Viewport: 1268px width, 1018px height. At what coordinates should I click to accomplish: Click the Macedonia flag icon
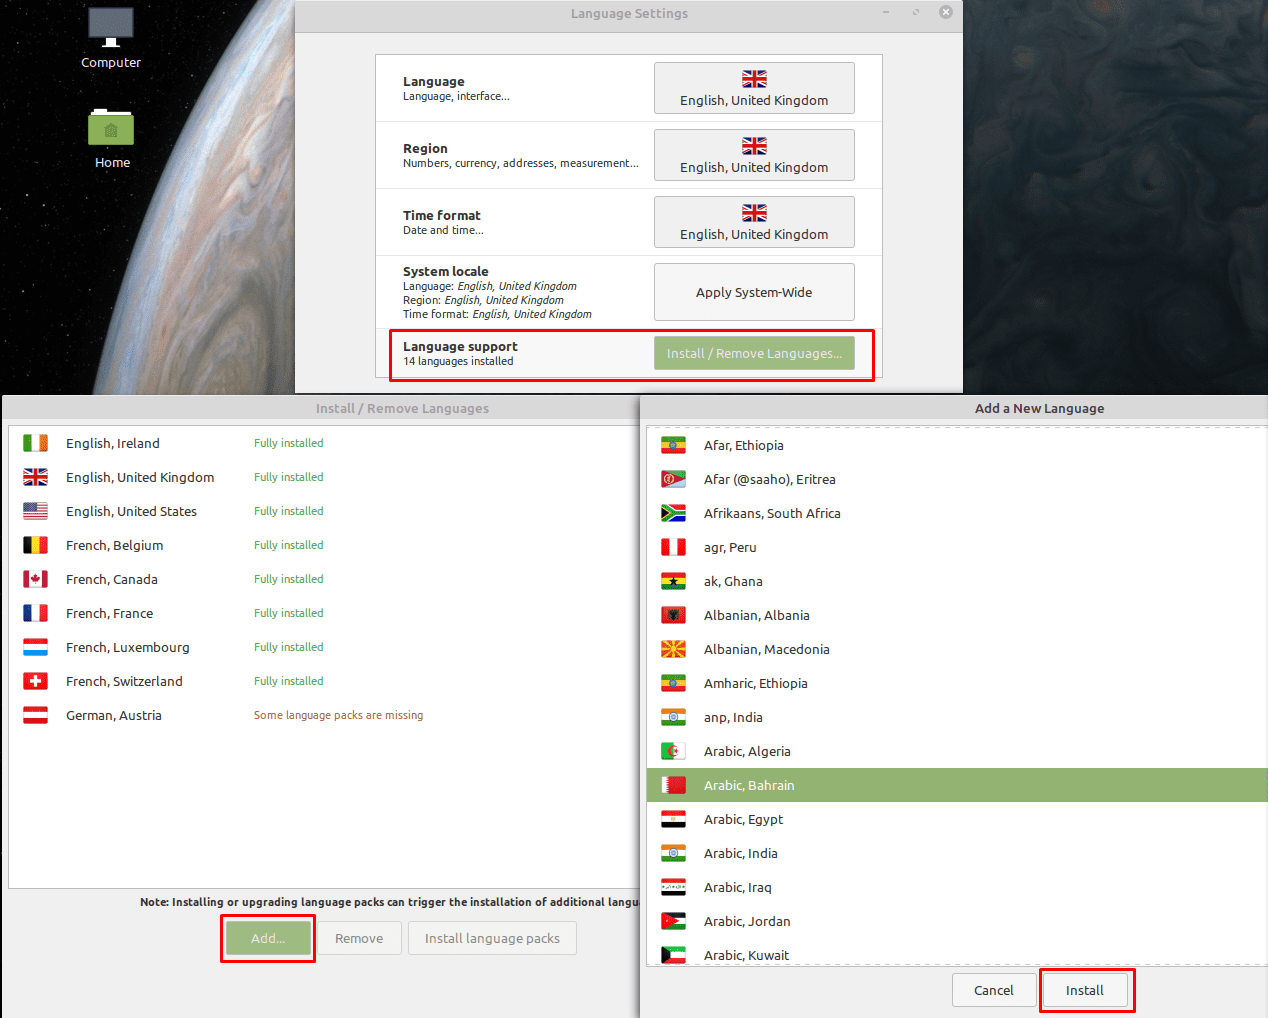pos(674,649)
